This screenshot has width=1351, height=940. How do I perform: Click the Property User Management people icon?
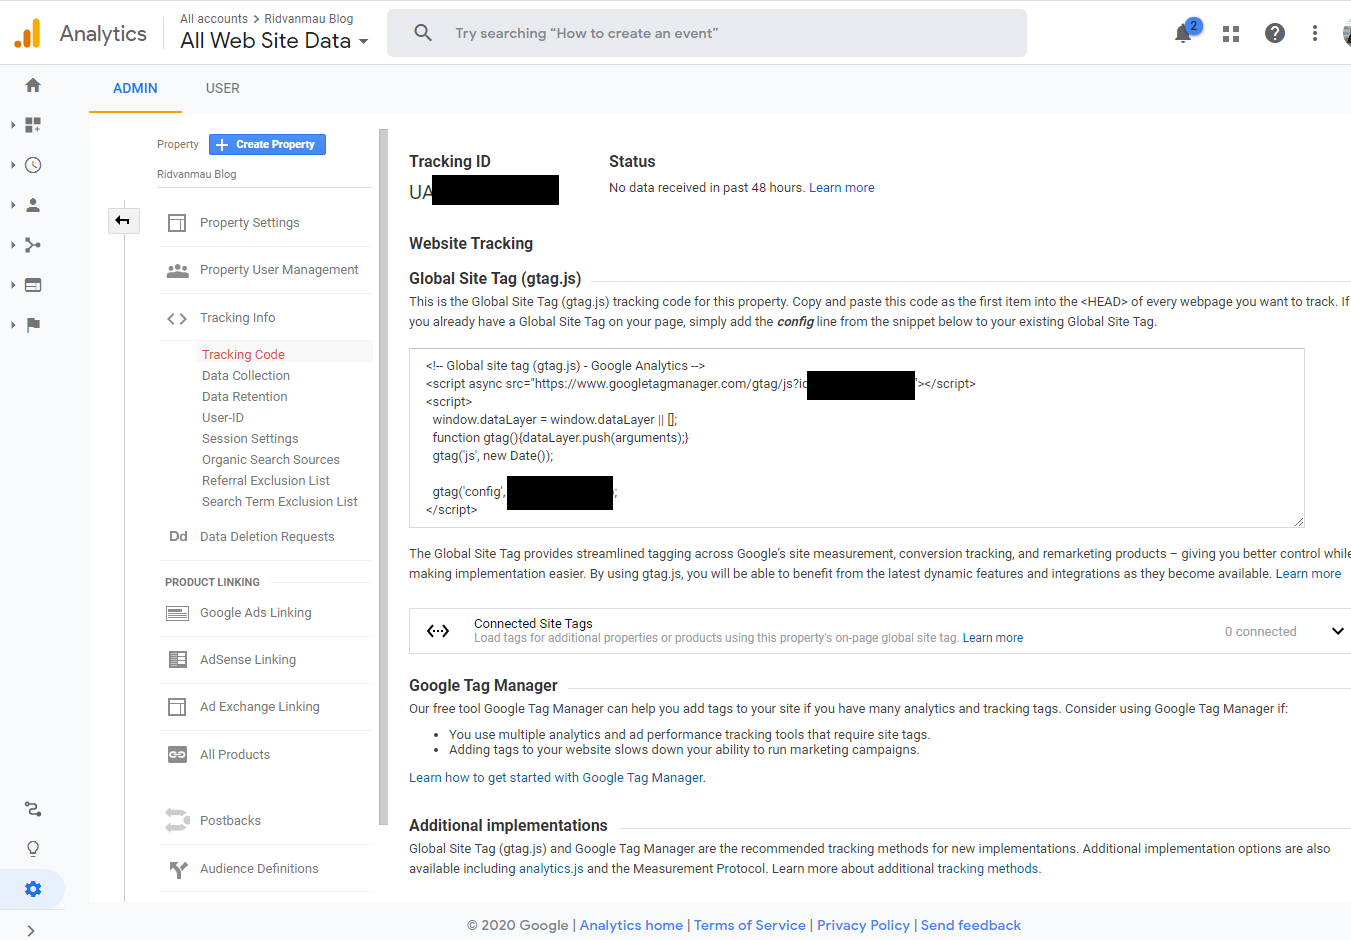pyautogui.click(x=177, y=270)
